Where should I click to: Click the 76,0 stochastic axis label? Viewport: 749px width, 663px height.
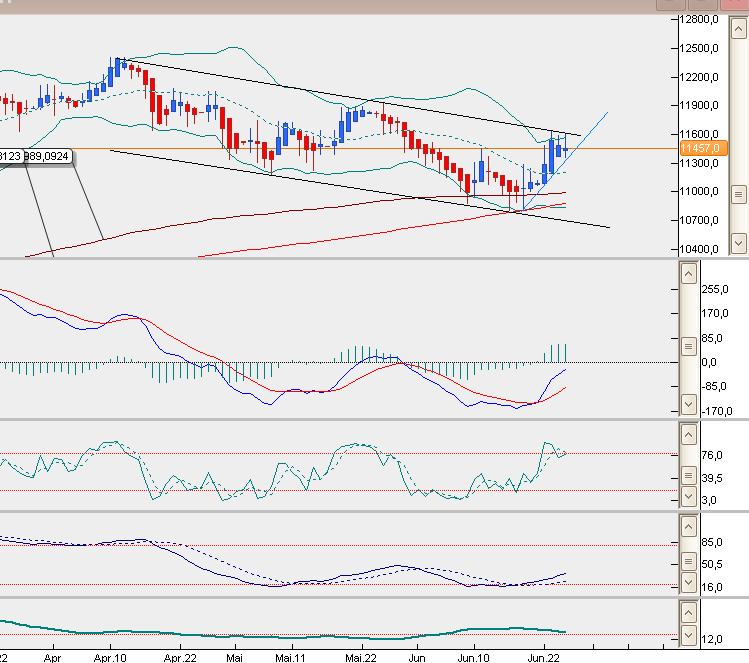pyautogui.click(x=712, y=455)
